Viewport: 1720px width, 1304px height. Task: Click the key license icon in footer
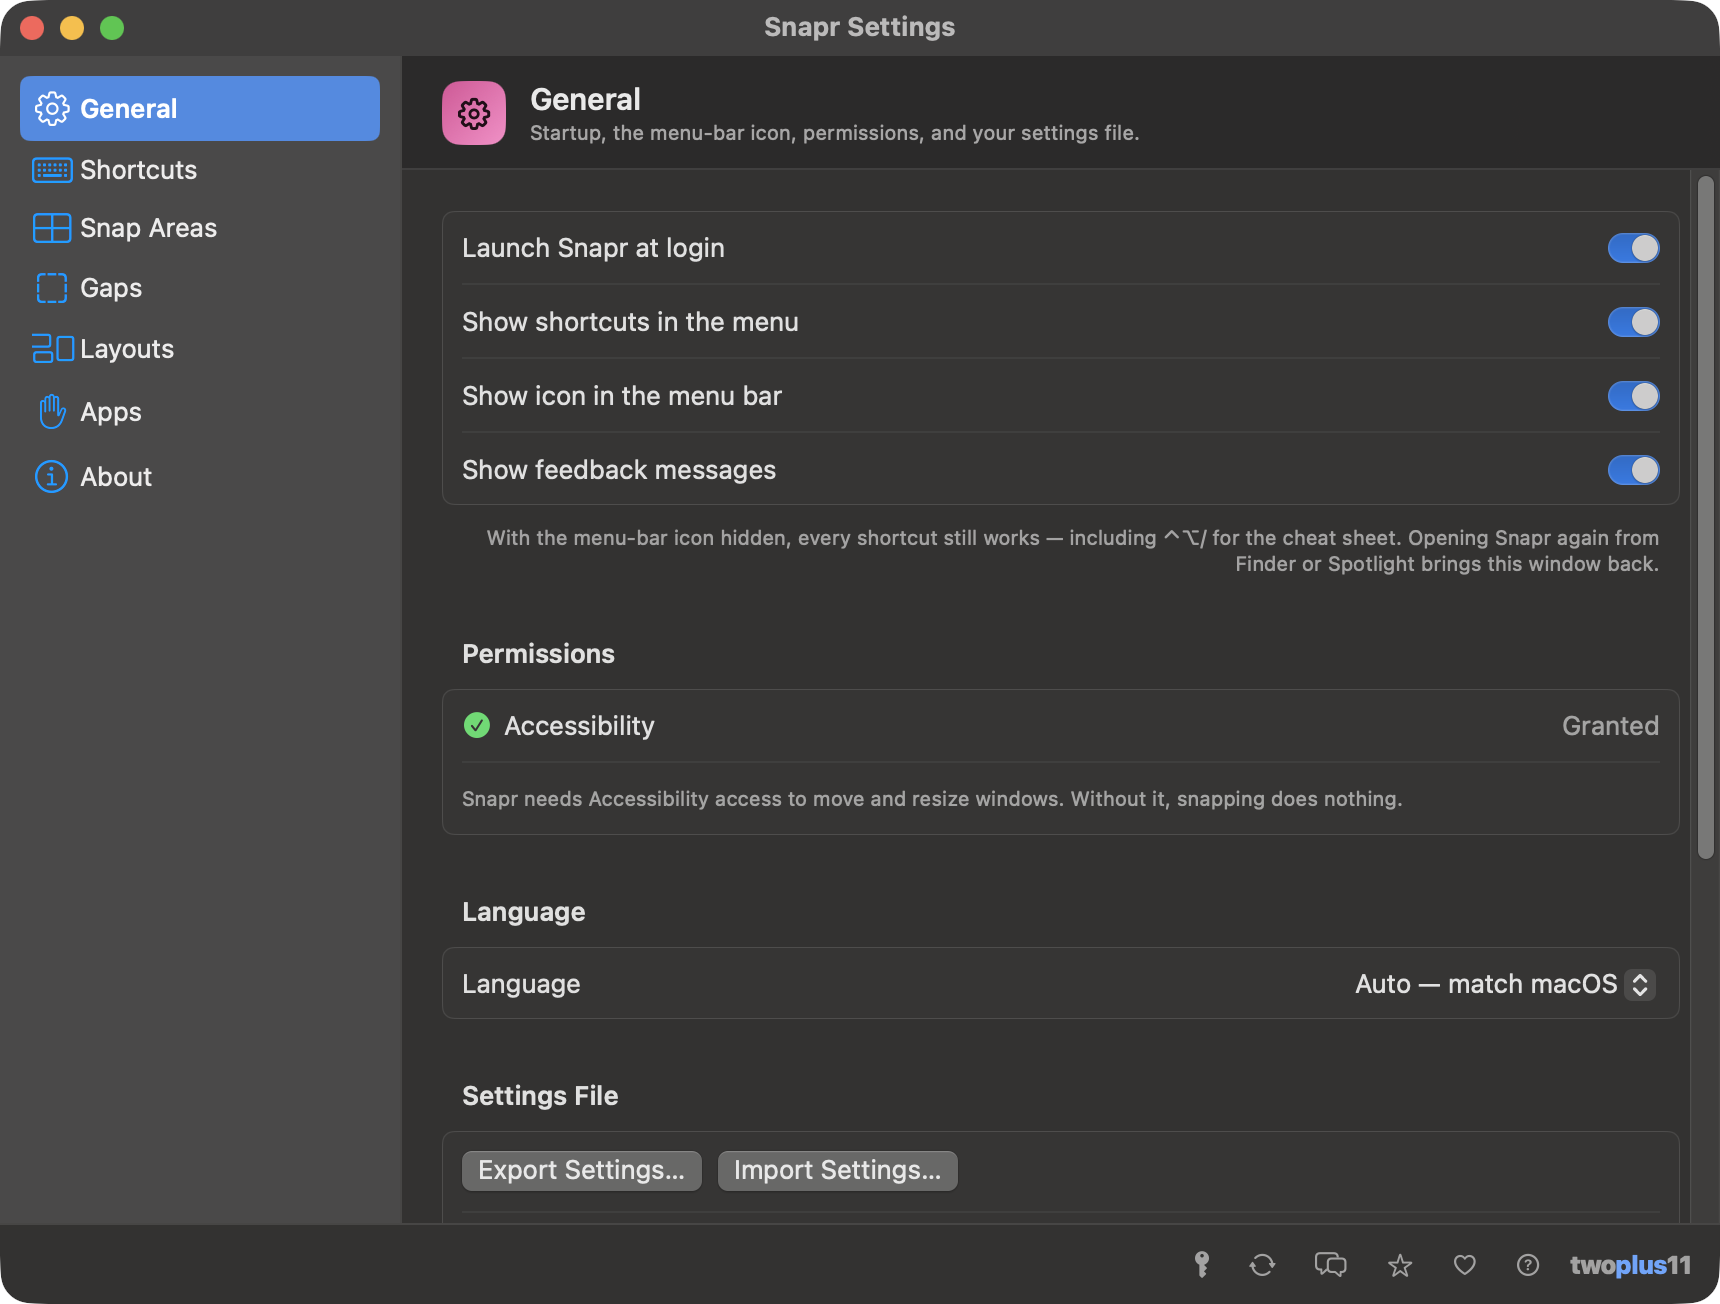[1202, 1265]
